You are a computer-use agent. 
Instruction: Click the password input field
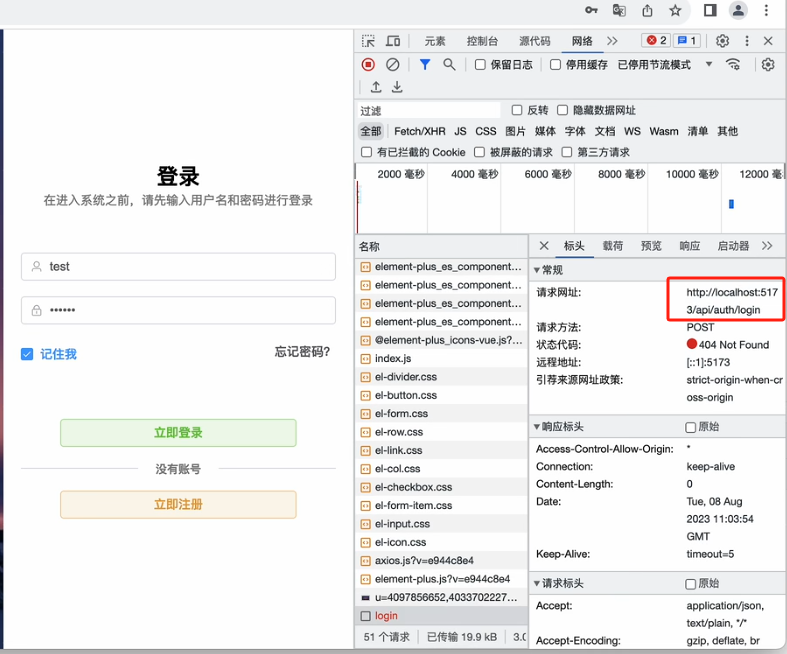tap(178, 310)
